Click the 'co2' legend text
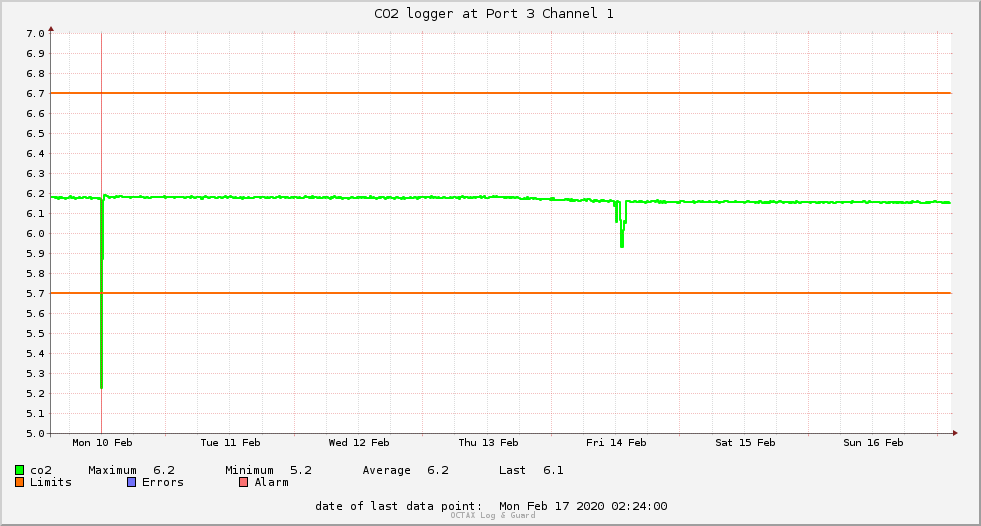981x526 pixels. [41, 470]
